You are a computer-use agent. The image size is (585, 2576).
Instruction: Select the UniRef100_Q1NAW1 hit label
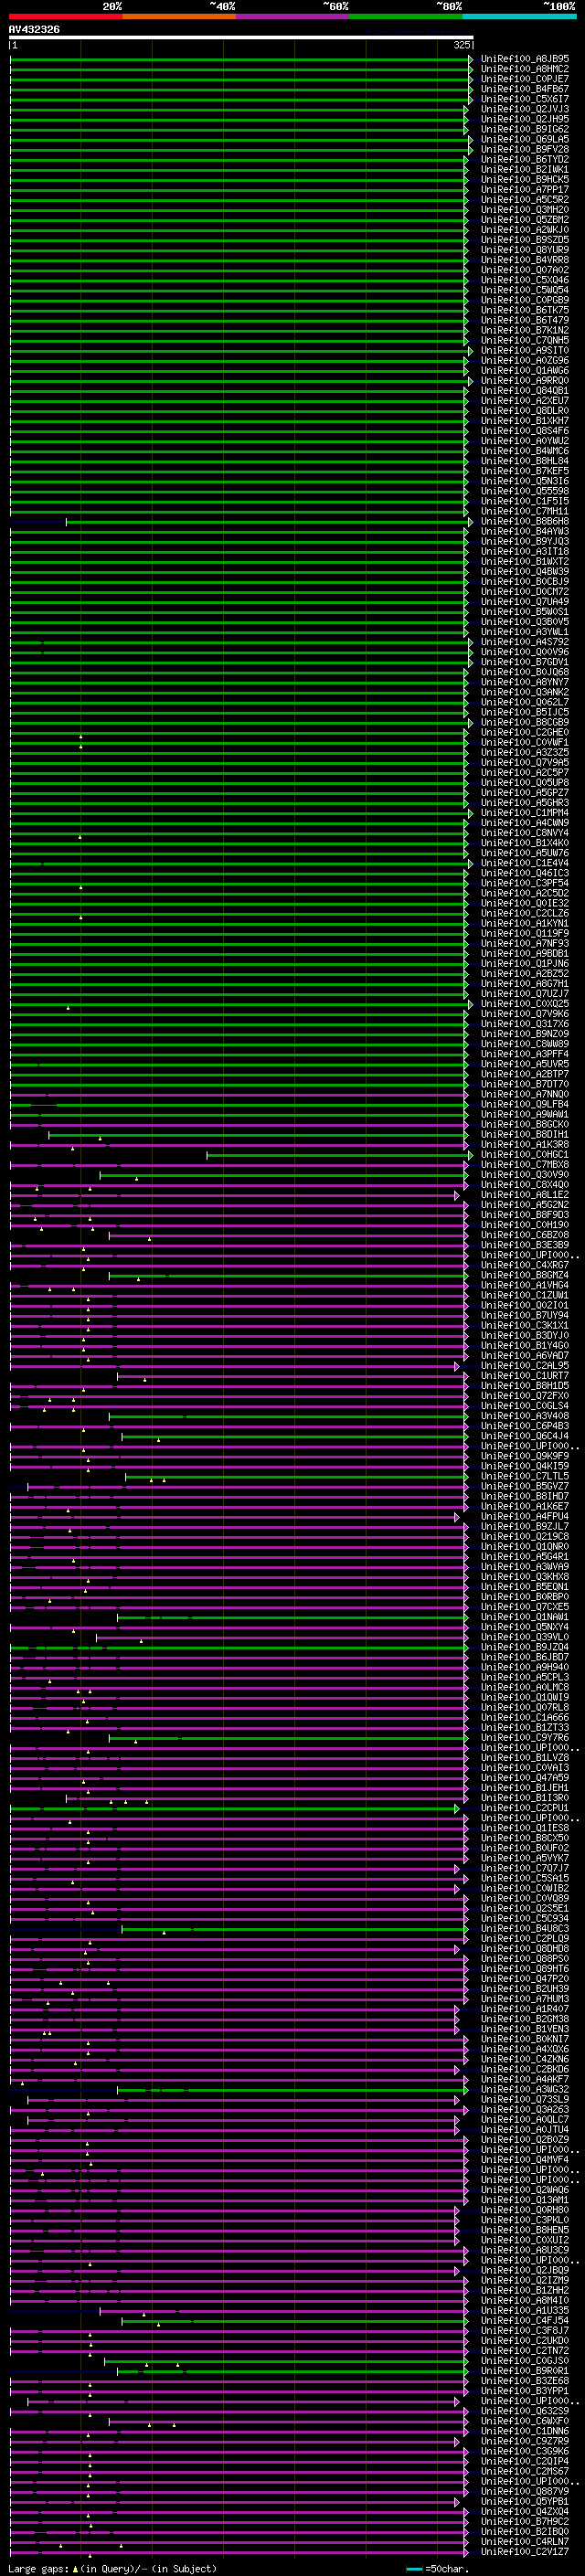[525, 1617]
